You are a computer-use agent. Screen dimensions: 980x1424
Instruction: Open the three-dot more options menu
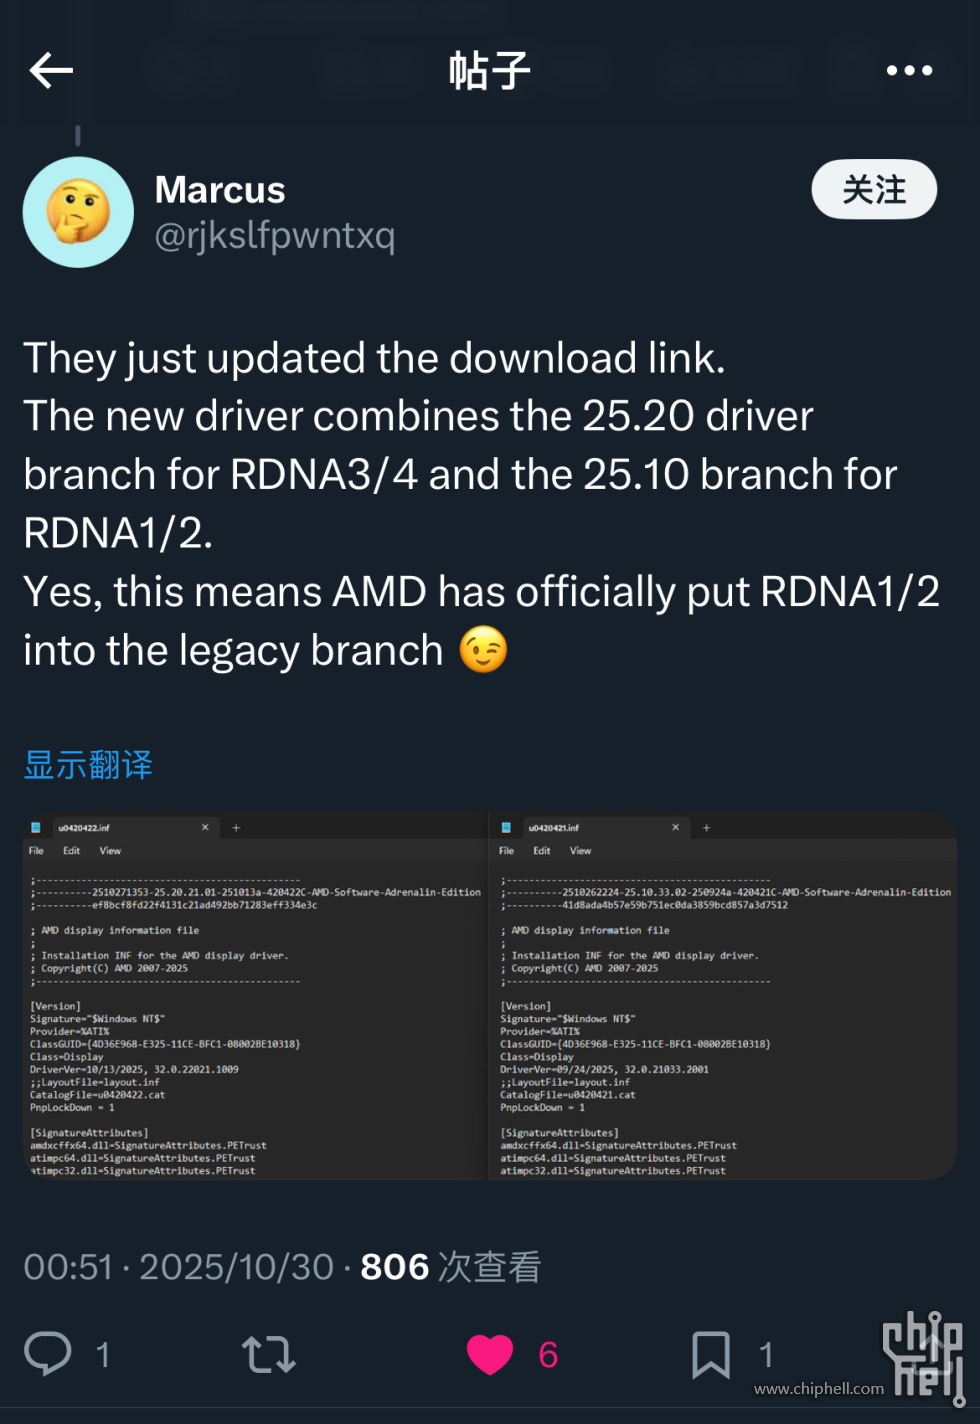coord(909,71)
